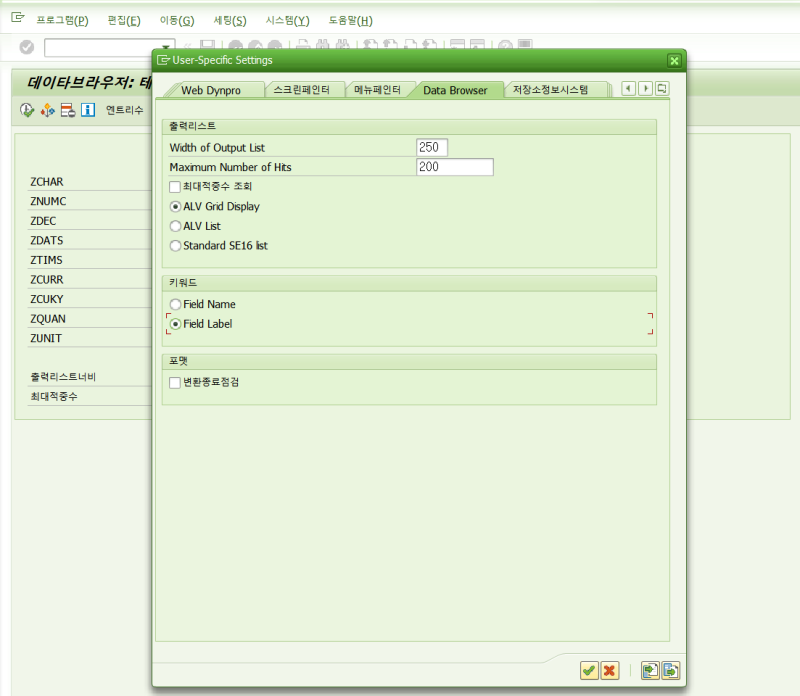This screenshot has height=696, width=800.
Task: Tick the 최대적중수 조회 checkbox
Action: tap(175, 187)
